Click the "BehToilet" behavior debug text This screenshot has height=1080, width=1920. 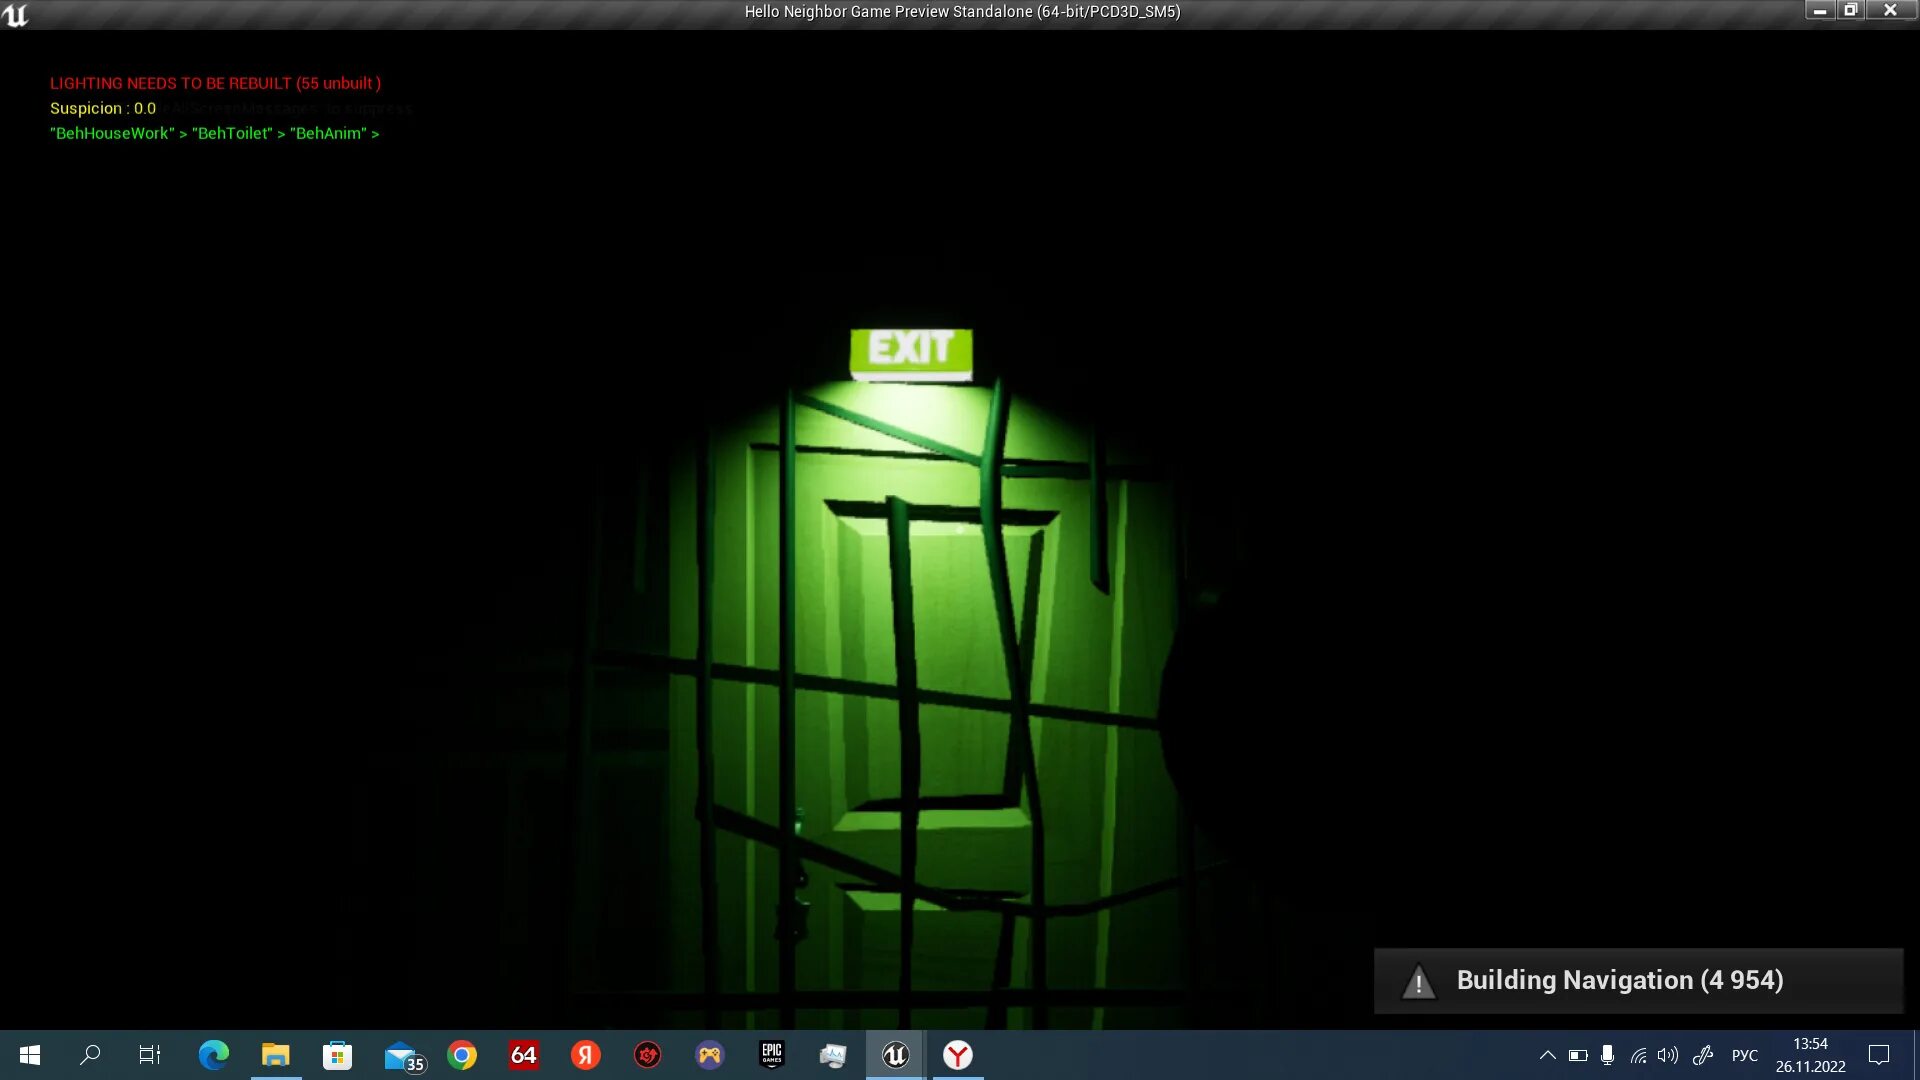click(x=232, y=133)
